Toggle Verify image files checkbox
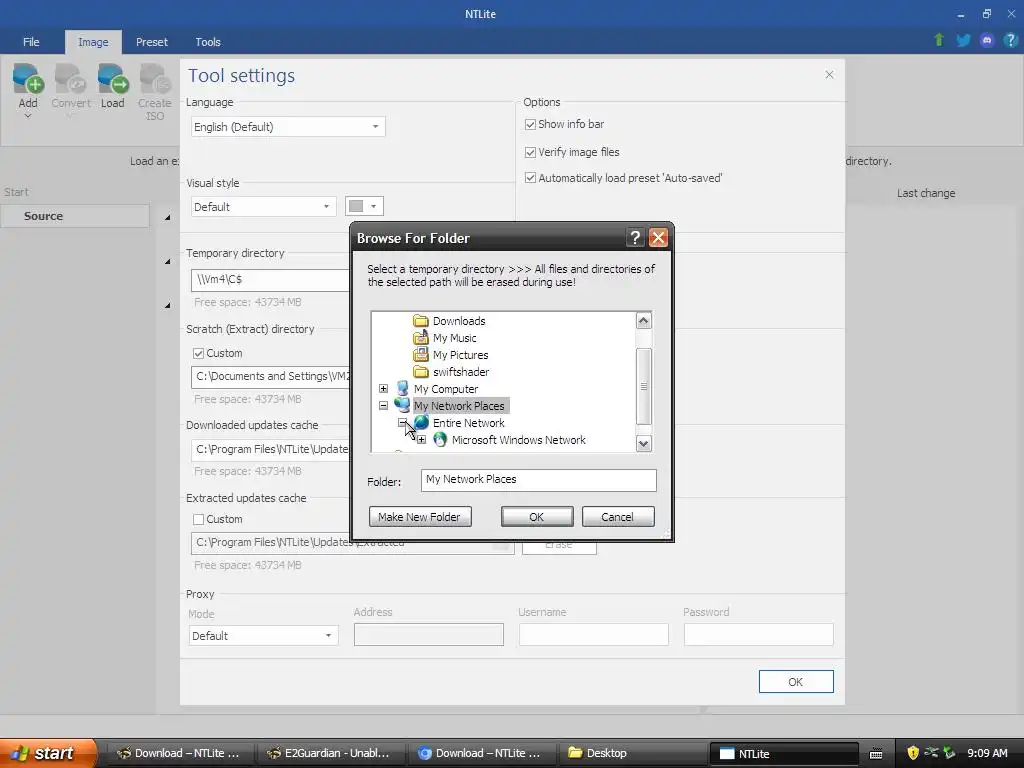The height and width of the screenshot is (768, 1024). point(530,152)
